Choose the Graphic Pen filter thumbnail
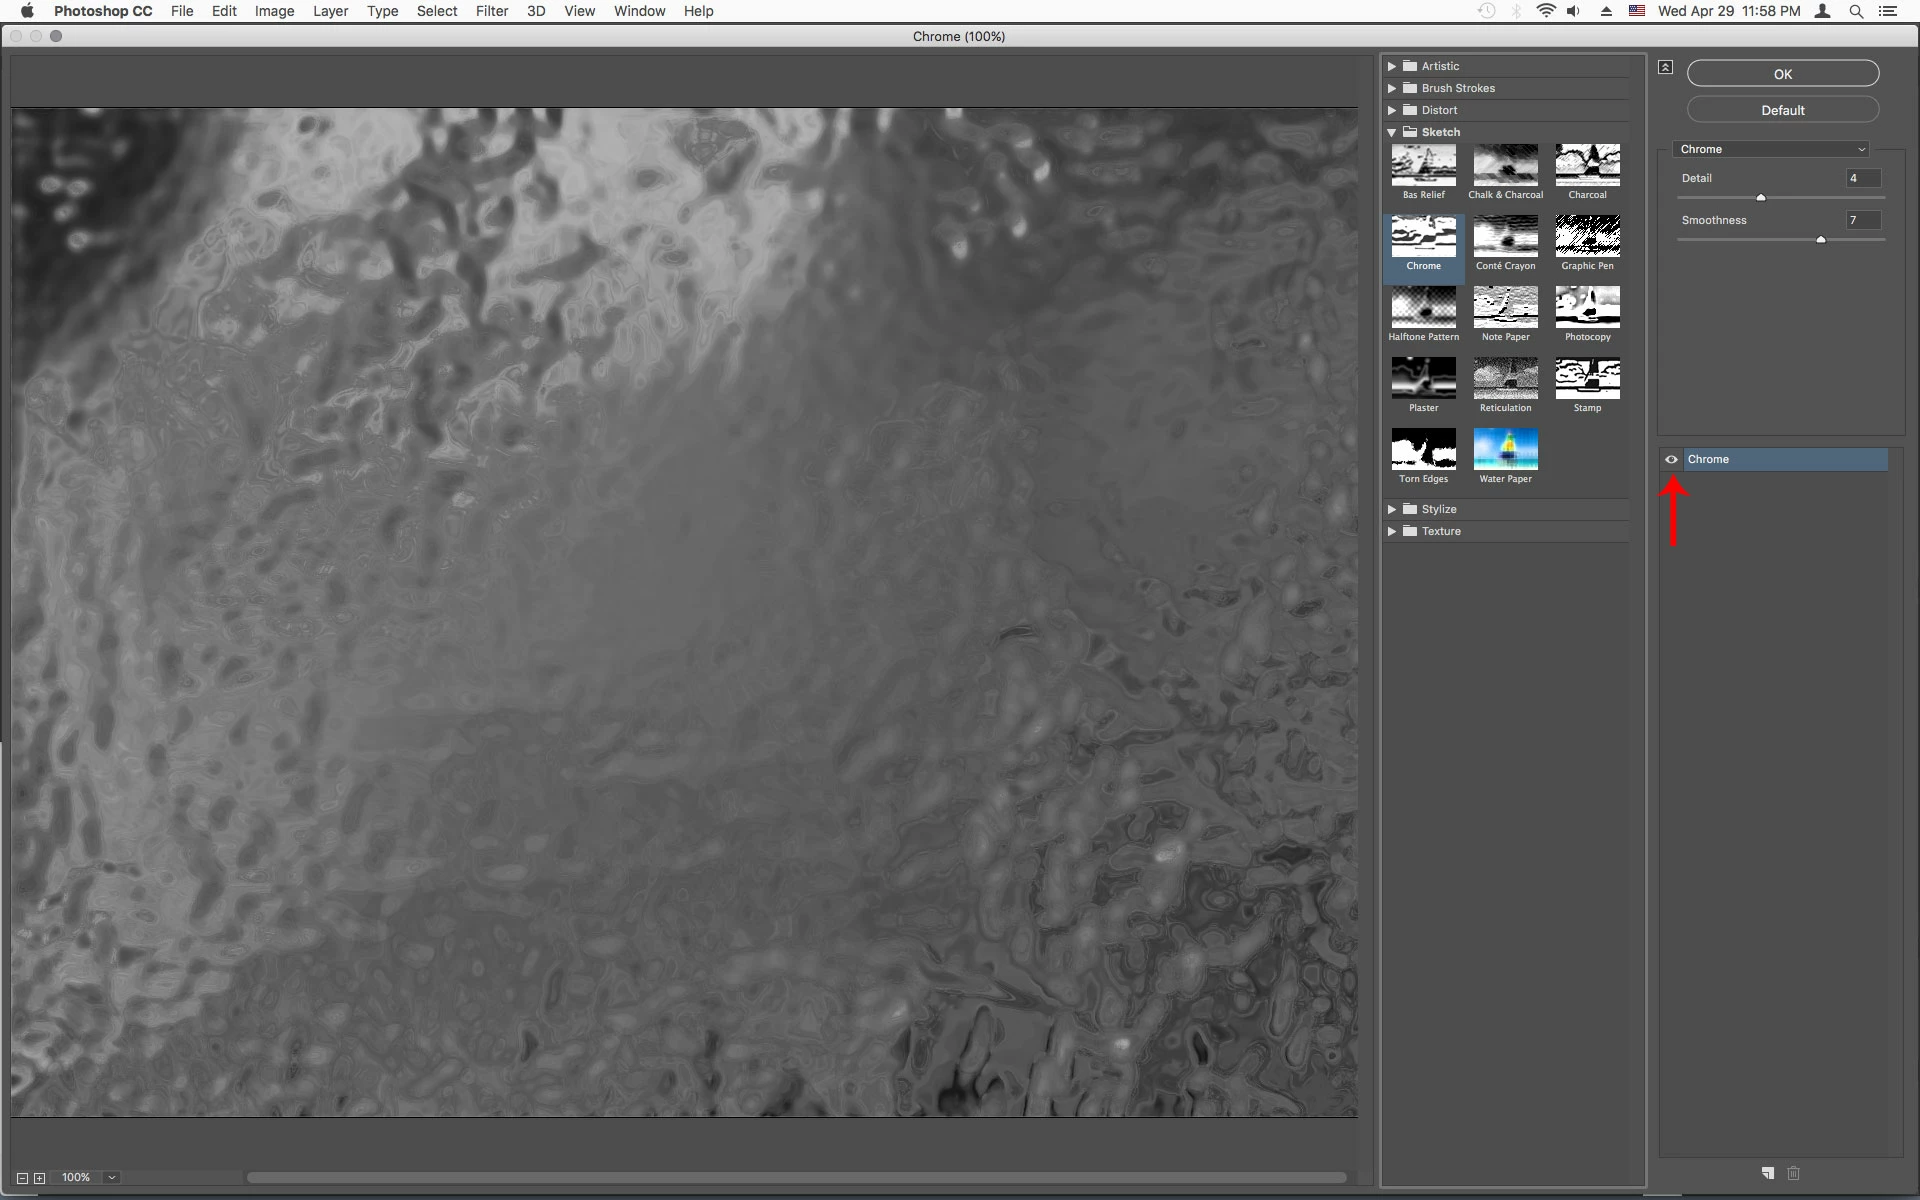Viewport: 1920px width, 1200px height. point(1587,237)
